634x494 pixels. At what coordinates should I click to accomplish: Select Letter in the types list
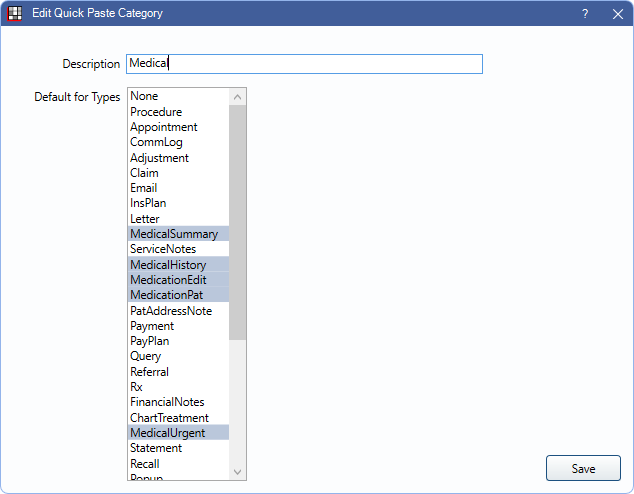[178, 219]
